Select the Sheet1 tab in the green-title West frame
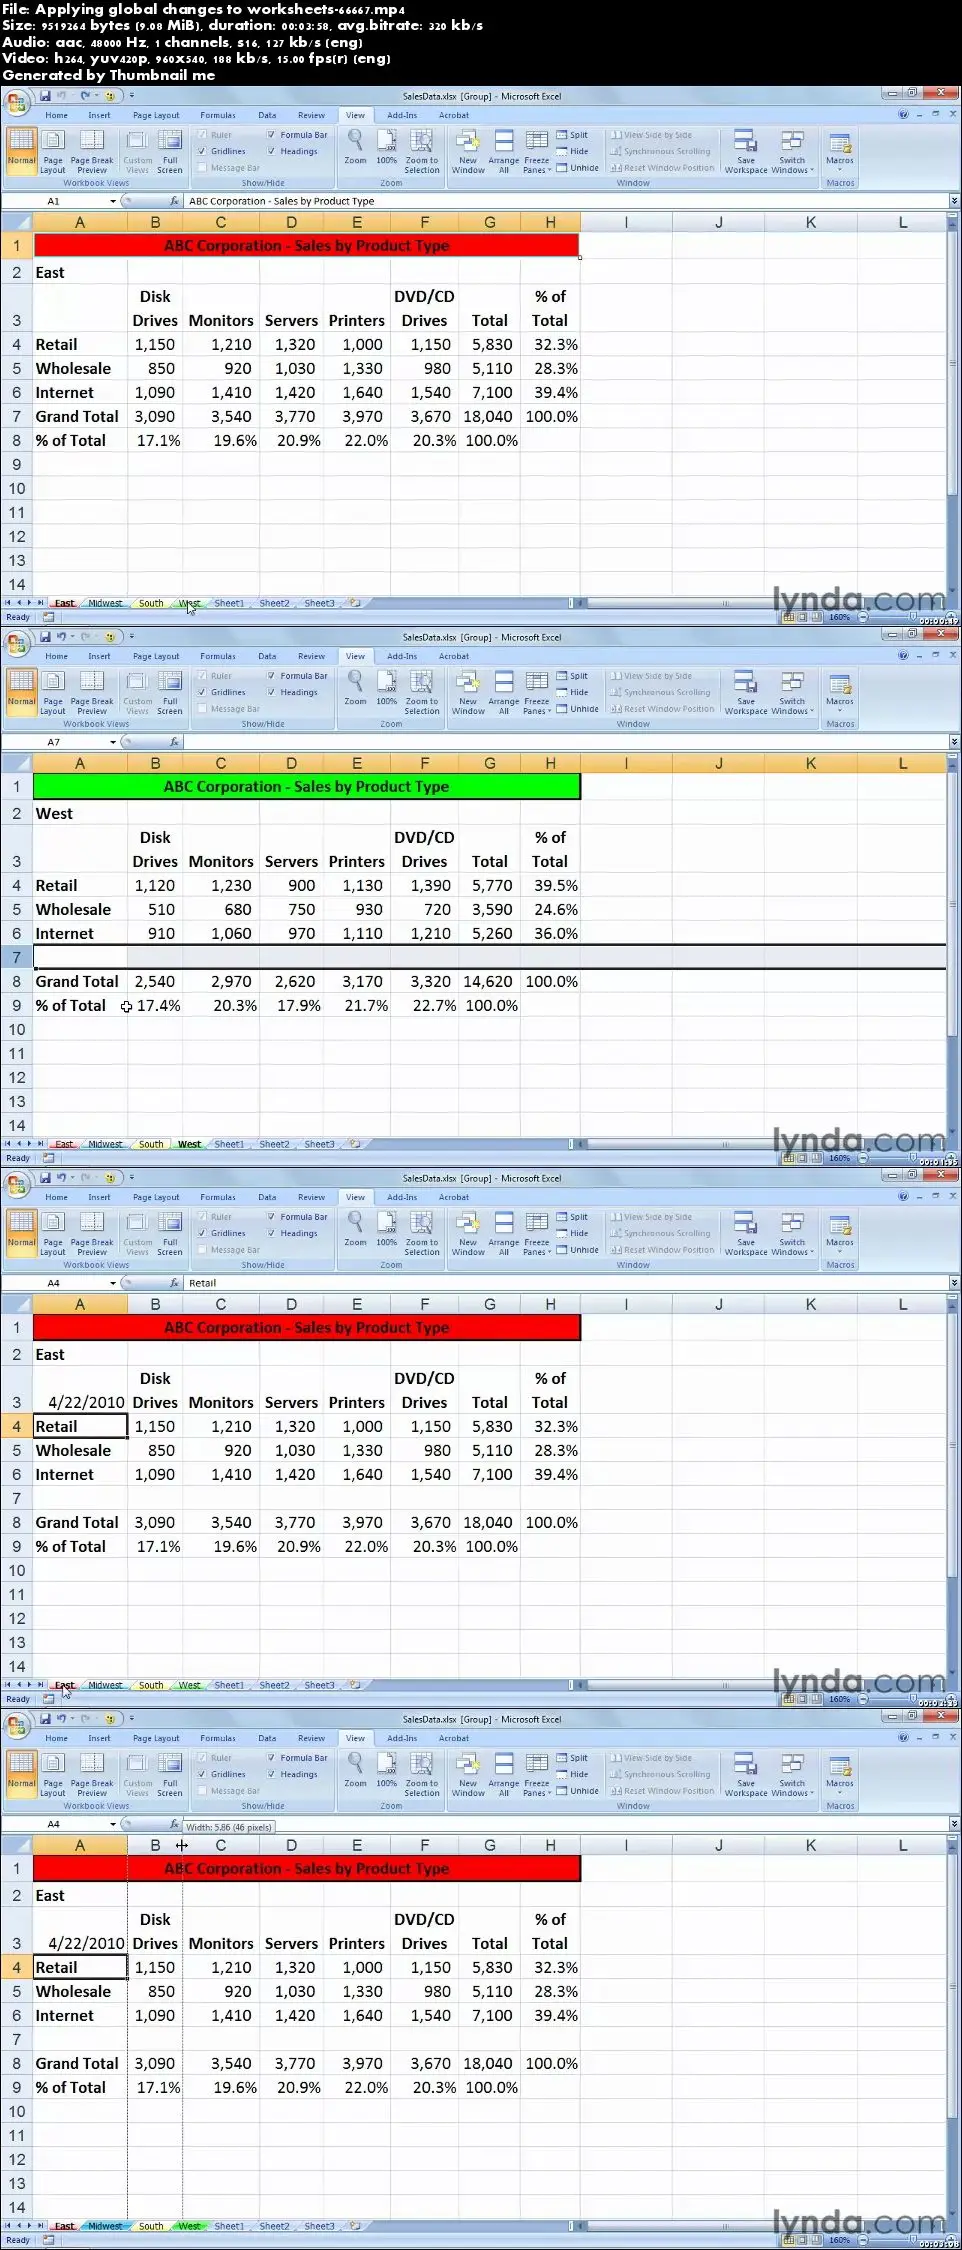 tap(229, 1144)
